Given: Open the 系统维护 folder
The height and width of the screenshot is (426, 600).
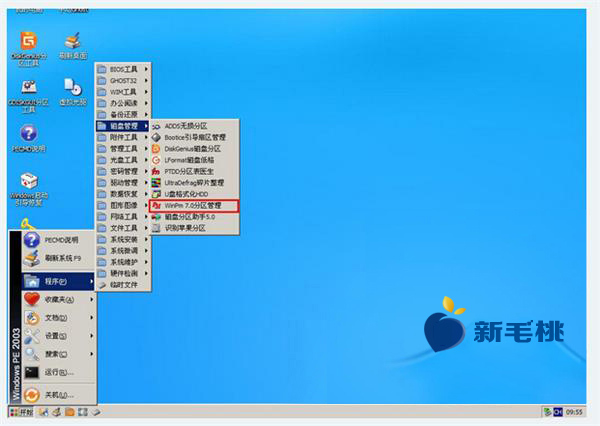Looking at the screenshot, I should point(123,262).
